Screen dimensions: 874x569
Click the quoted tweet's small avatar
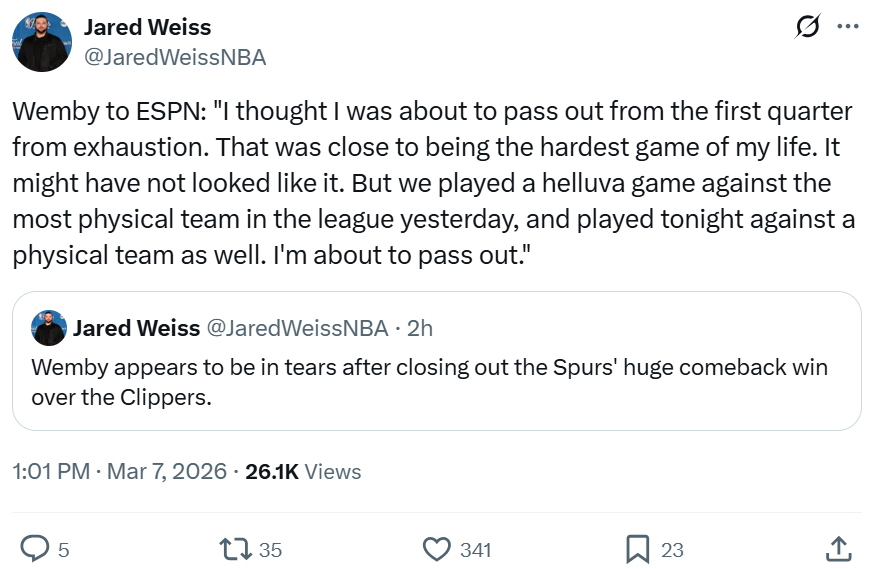(49, 328)
